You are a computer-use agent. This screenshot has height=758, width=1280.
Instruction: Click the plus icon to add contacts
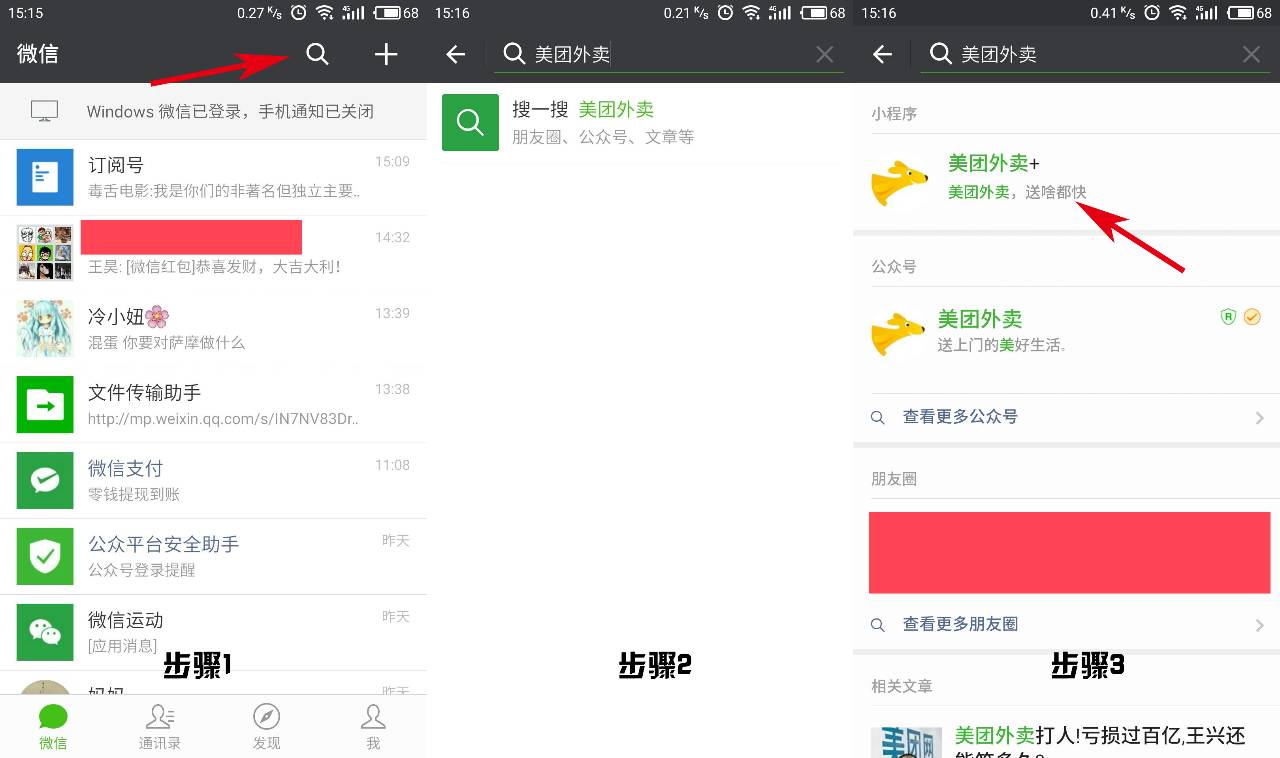385,54
